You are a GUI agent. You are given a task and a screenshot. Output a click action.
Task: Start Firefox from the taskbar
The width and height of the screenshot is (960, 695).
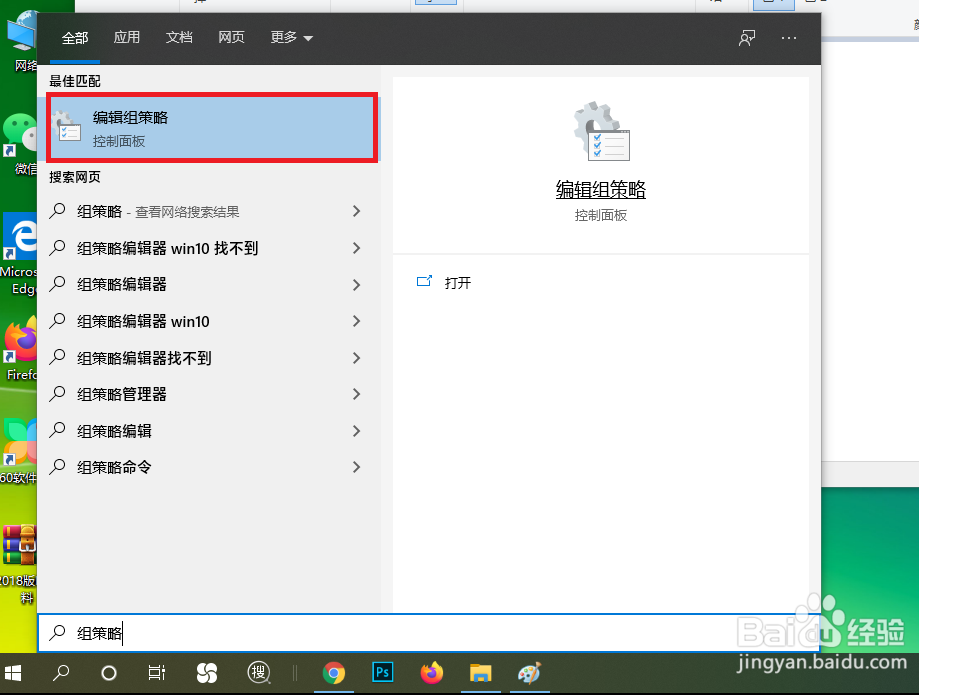point(431,673)
